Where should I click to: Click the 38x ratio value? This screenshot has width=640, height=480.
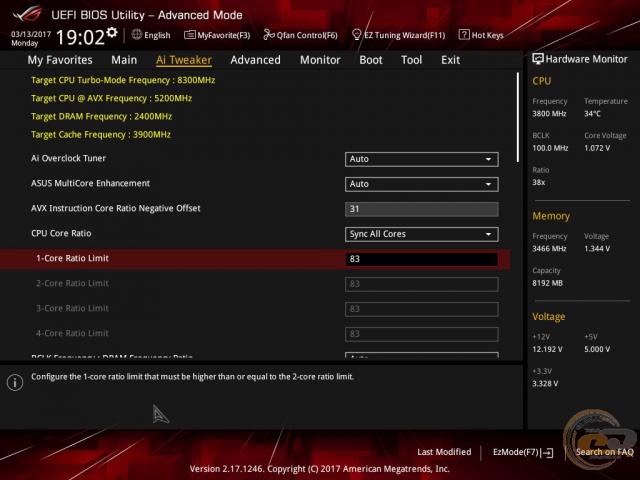pos(538,182)
